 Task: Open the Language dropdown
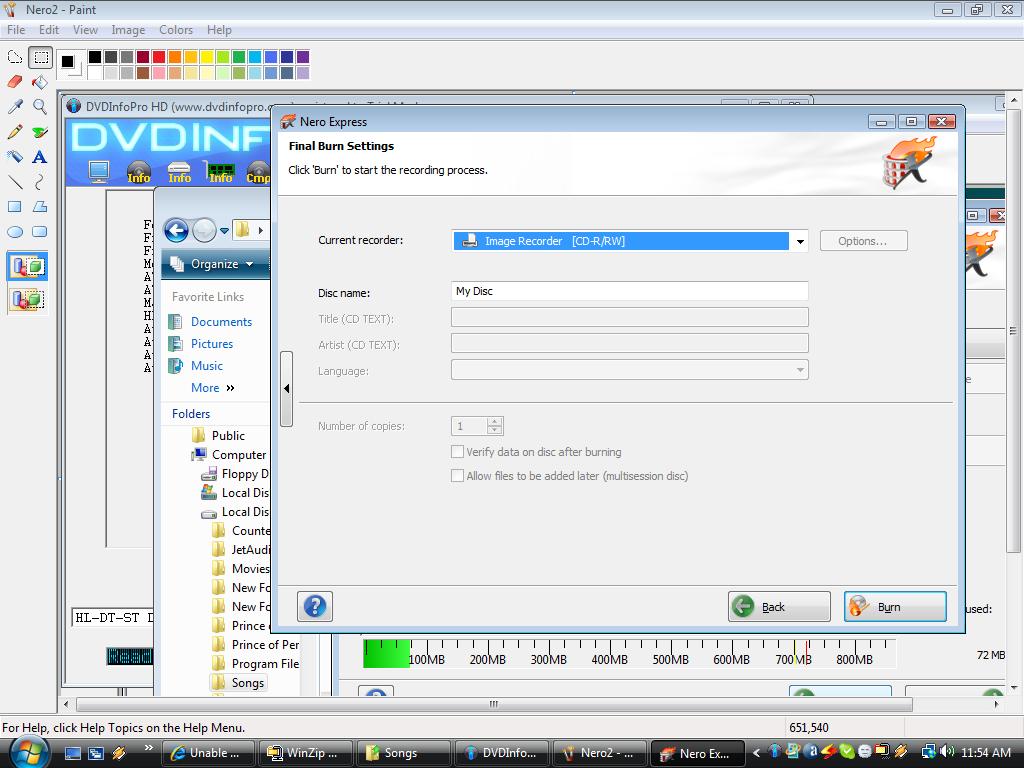pos(799,370)
